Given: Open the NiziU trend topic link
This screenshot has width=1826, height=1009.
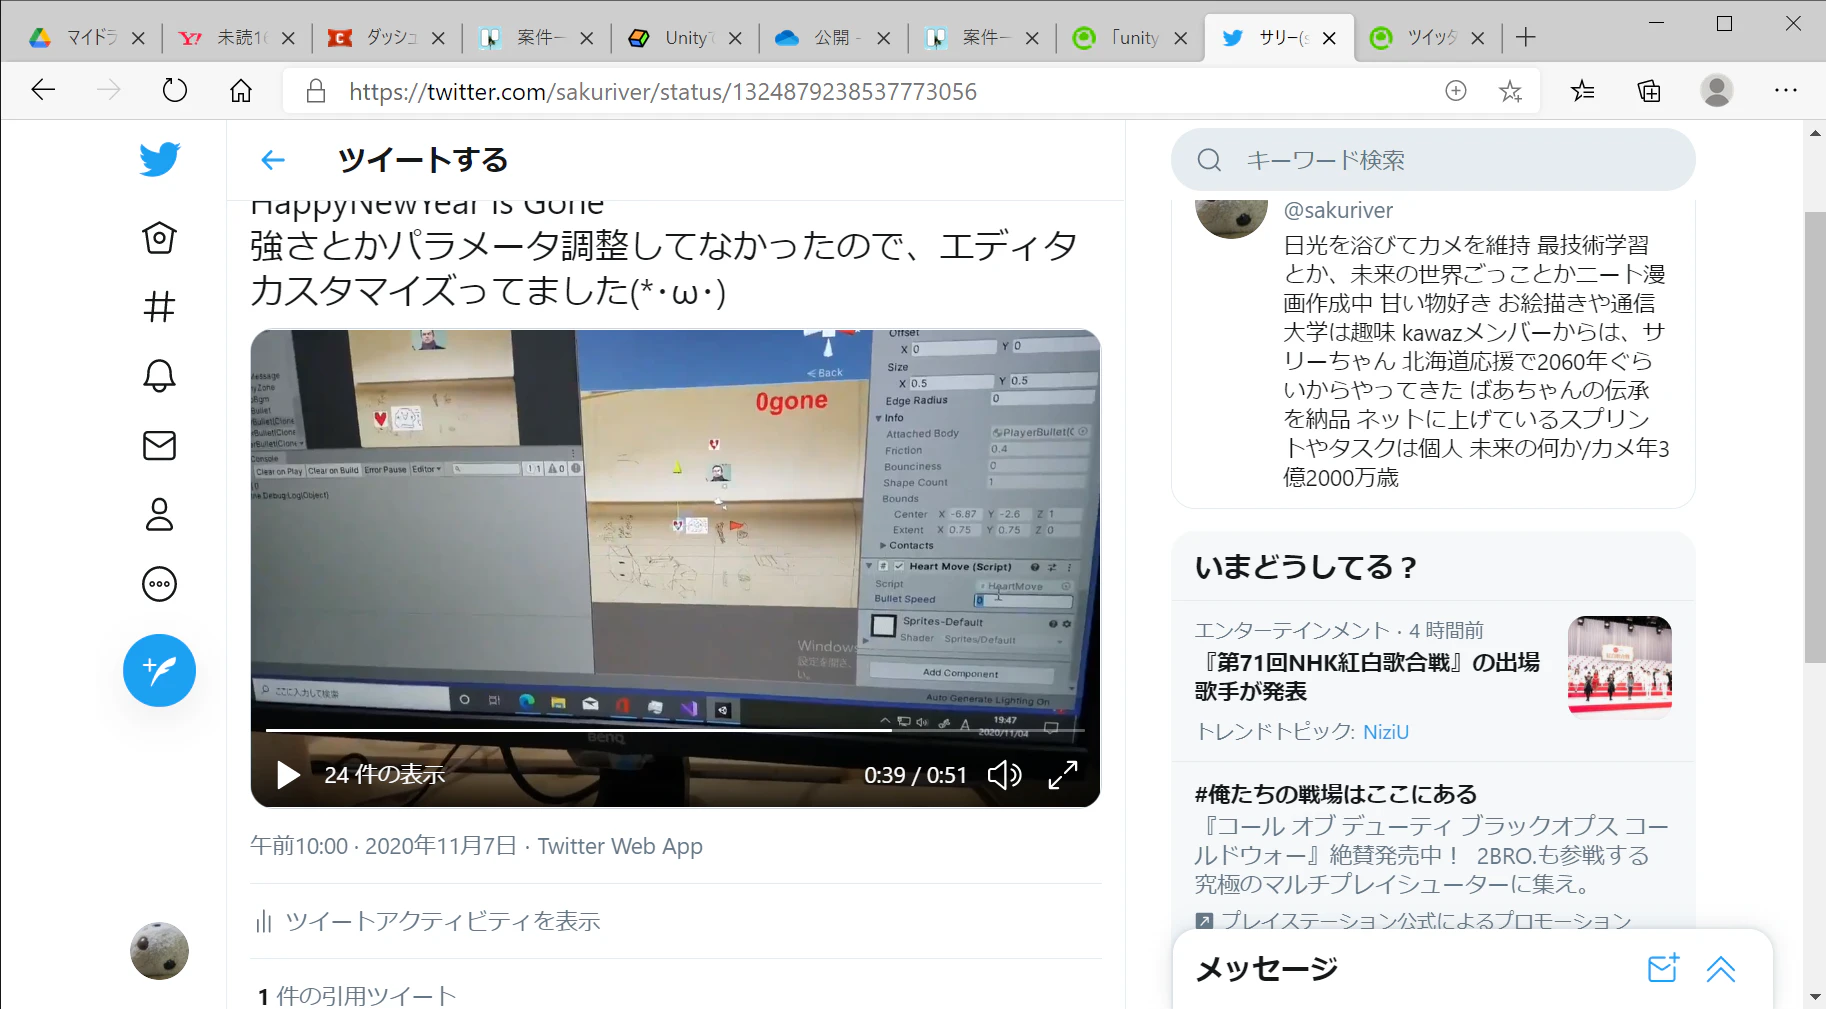Looking at the screenshot, I should click(x=1386, y=732).
